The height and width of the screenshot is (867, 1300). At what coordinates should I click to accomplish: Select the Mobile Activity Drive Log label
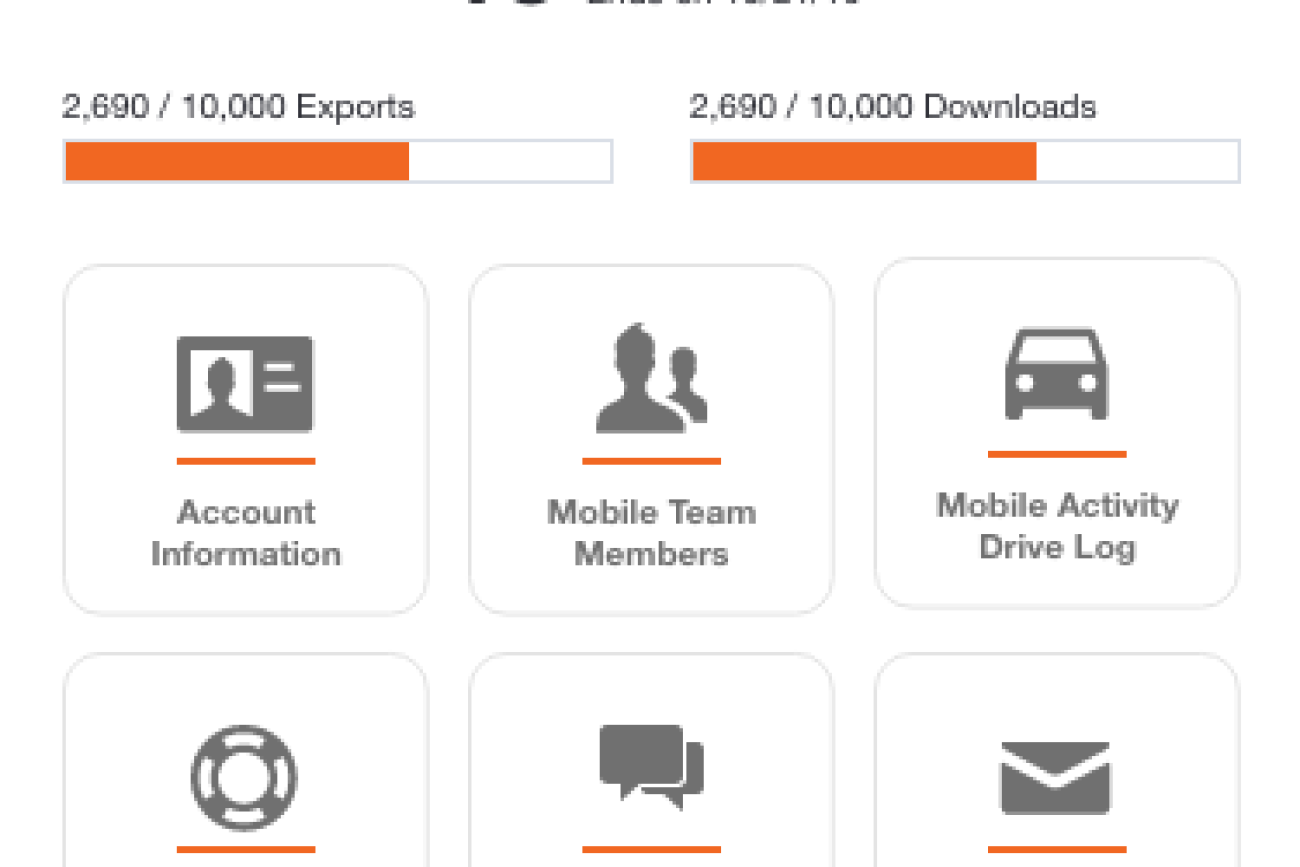point(1057,526)
